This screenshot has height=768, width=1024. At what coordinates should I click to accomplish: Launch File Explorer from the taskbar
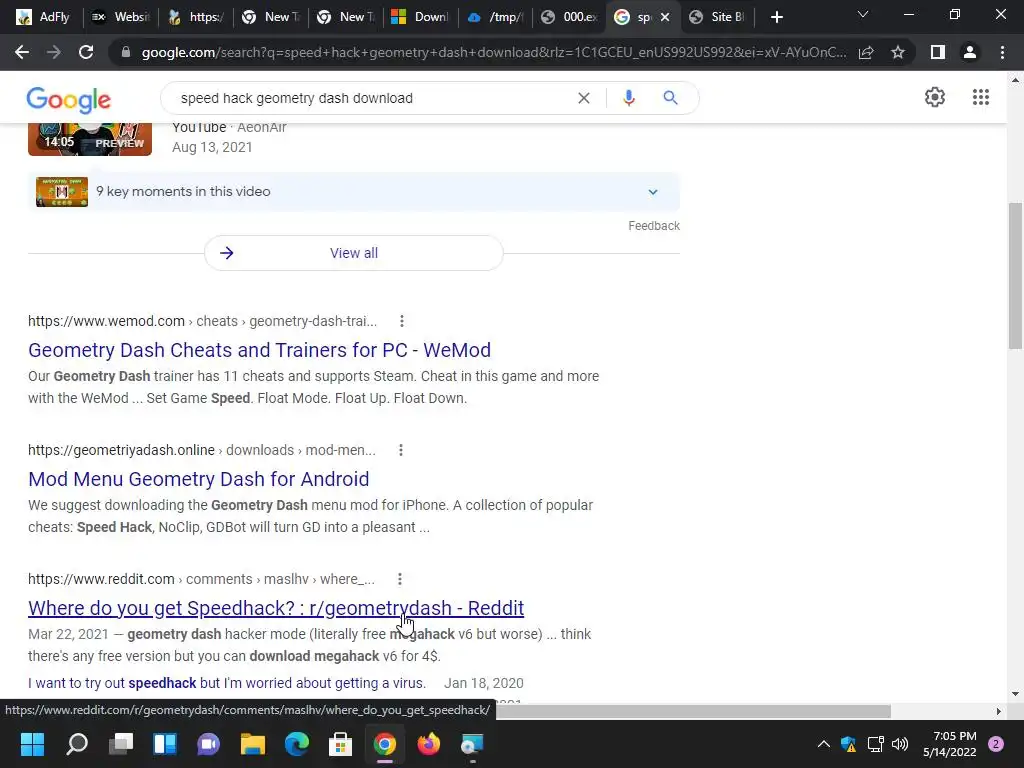(253, 744)
